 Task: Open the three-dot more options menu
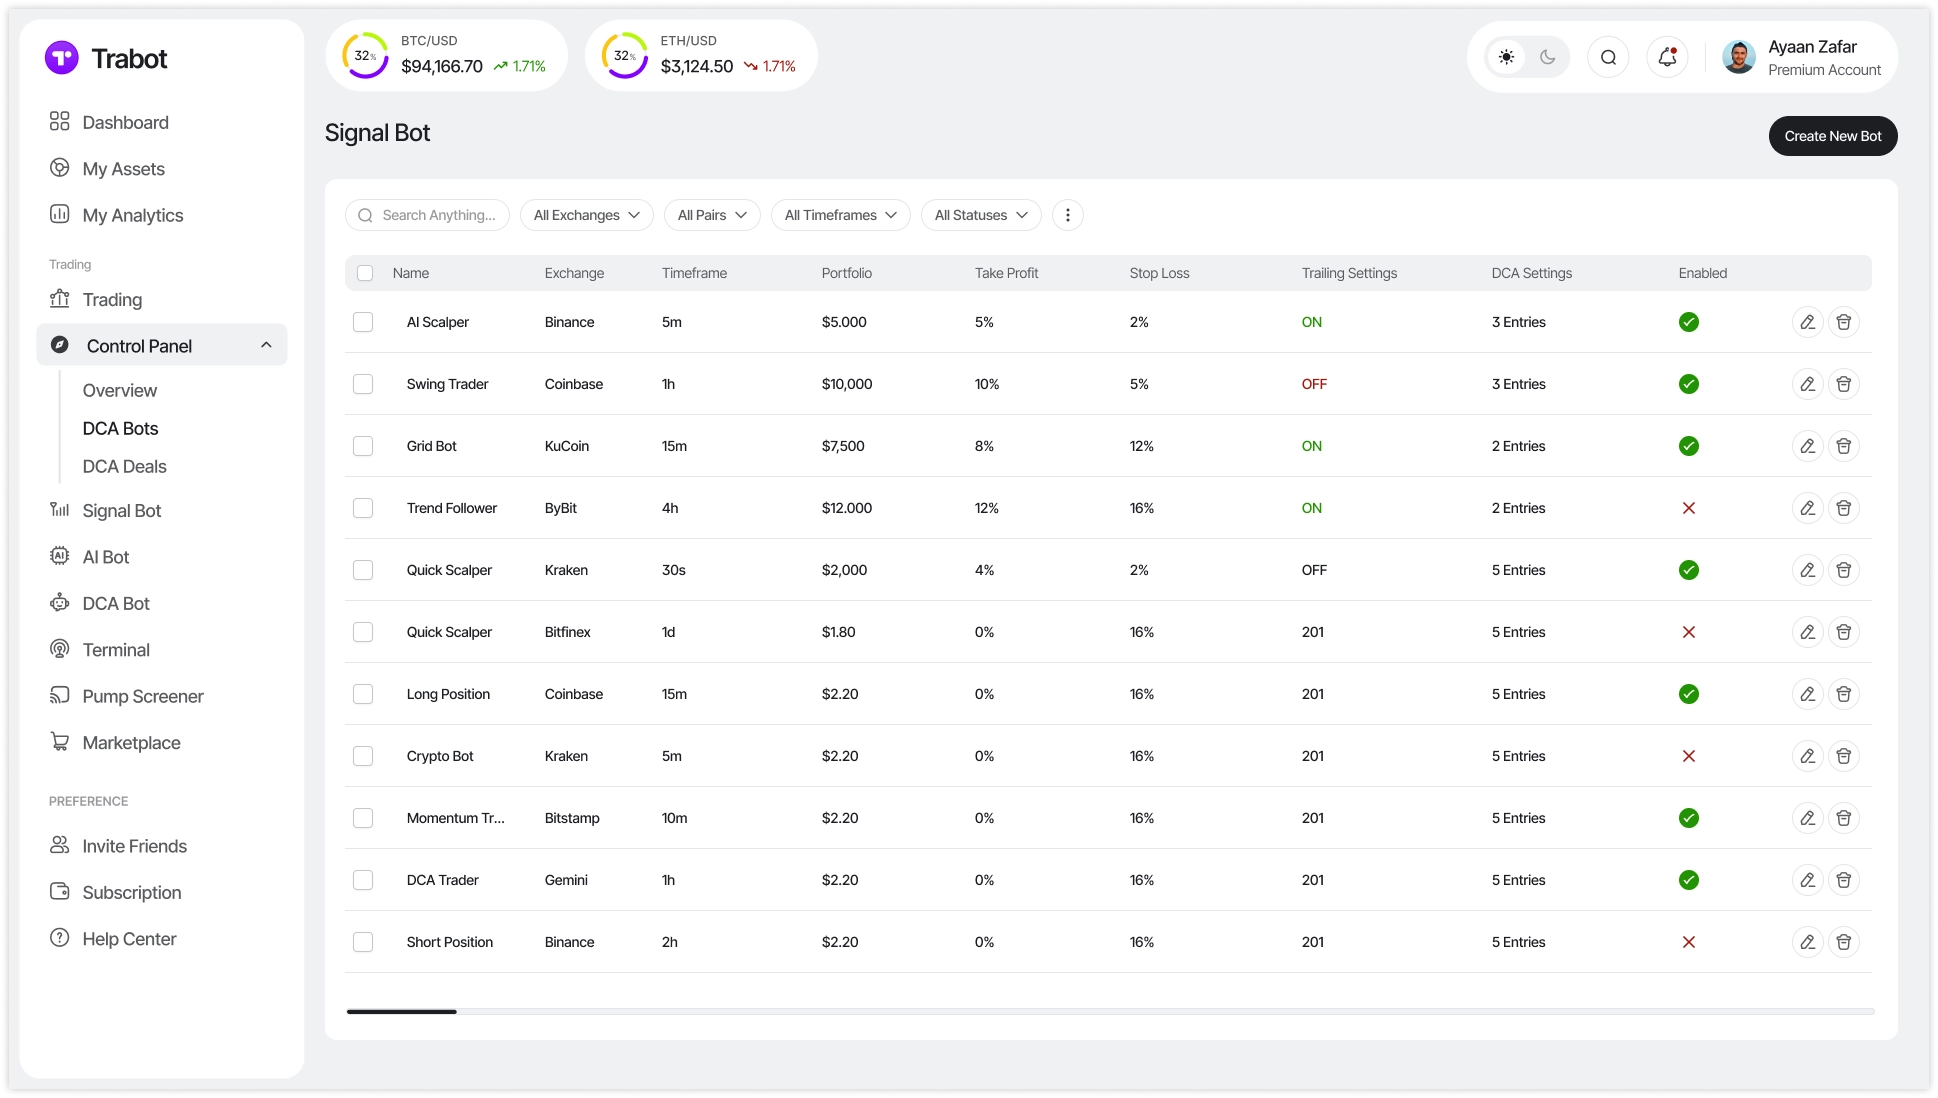pyautogui.click(x=1067, y=215)
